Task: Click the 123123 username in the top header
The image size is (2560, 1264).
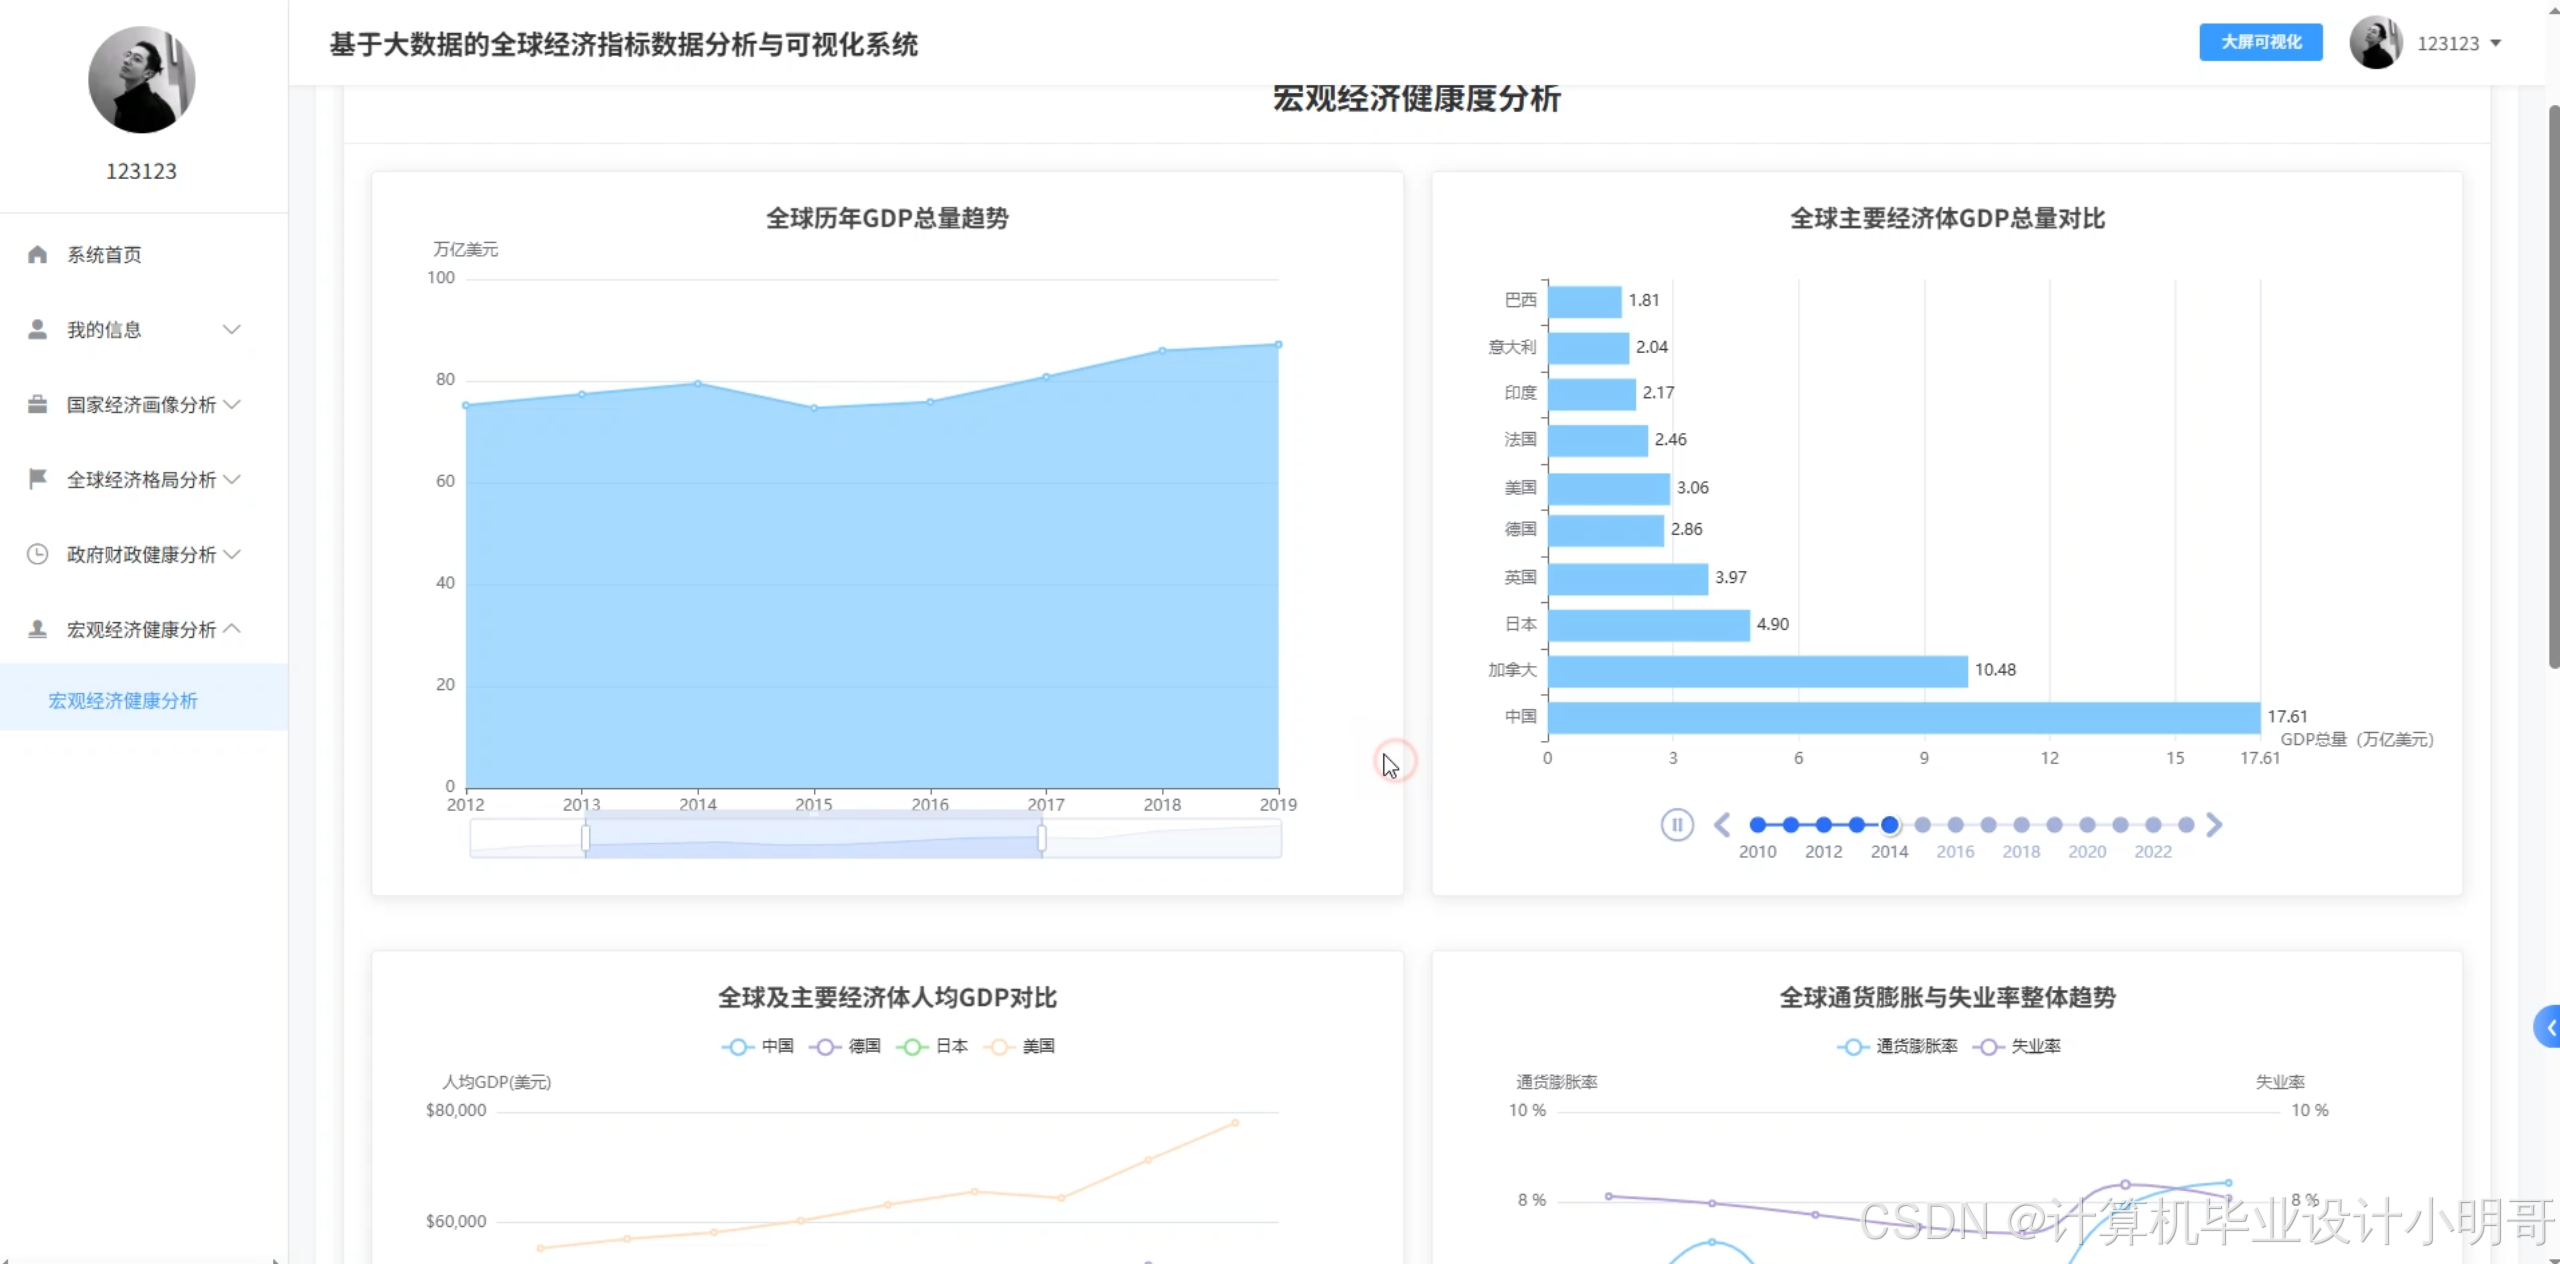Action: point(2448,43)
